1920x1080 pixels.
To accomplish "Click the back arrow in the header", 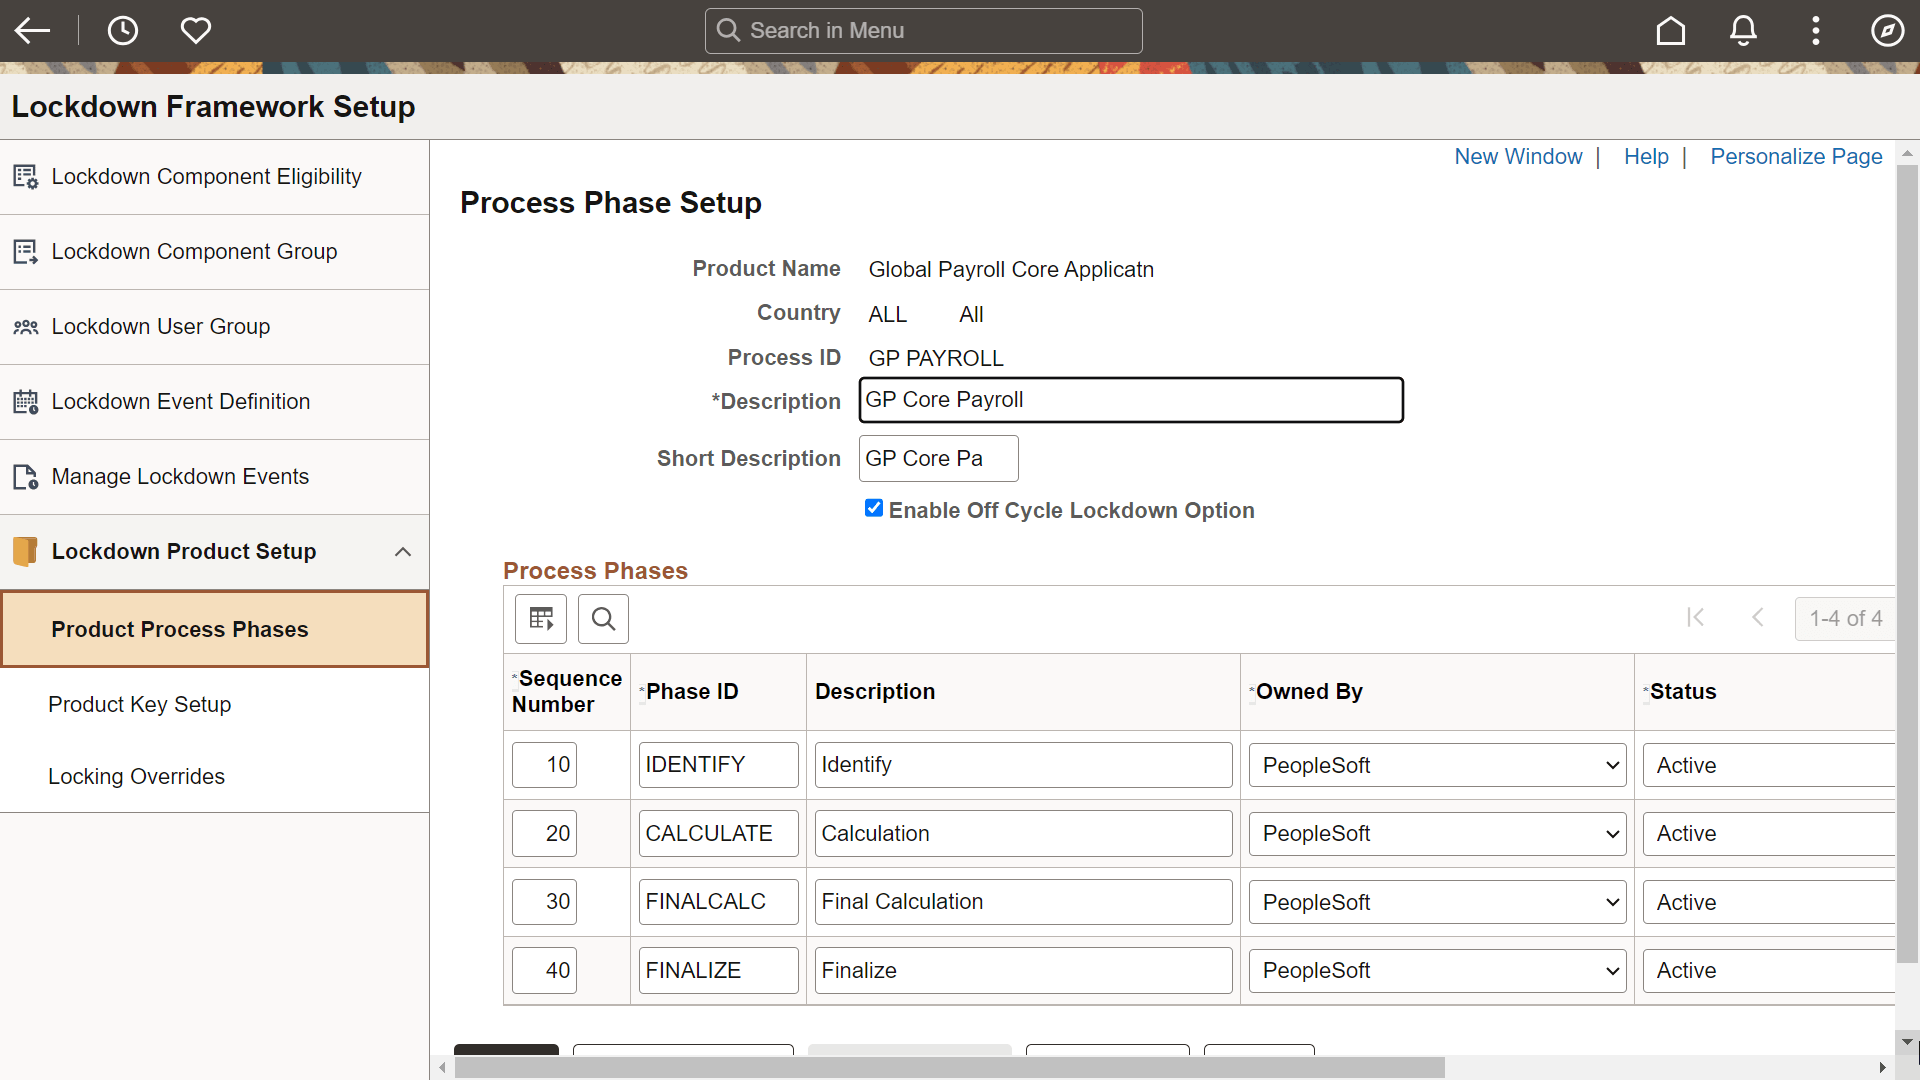I will 33,30.
